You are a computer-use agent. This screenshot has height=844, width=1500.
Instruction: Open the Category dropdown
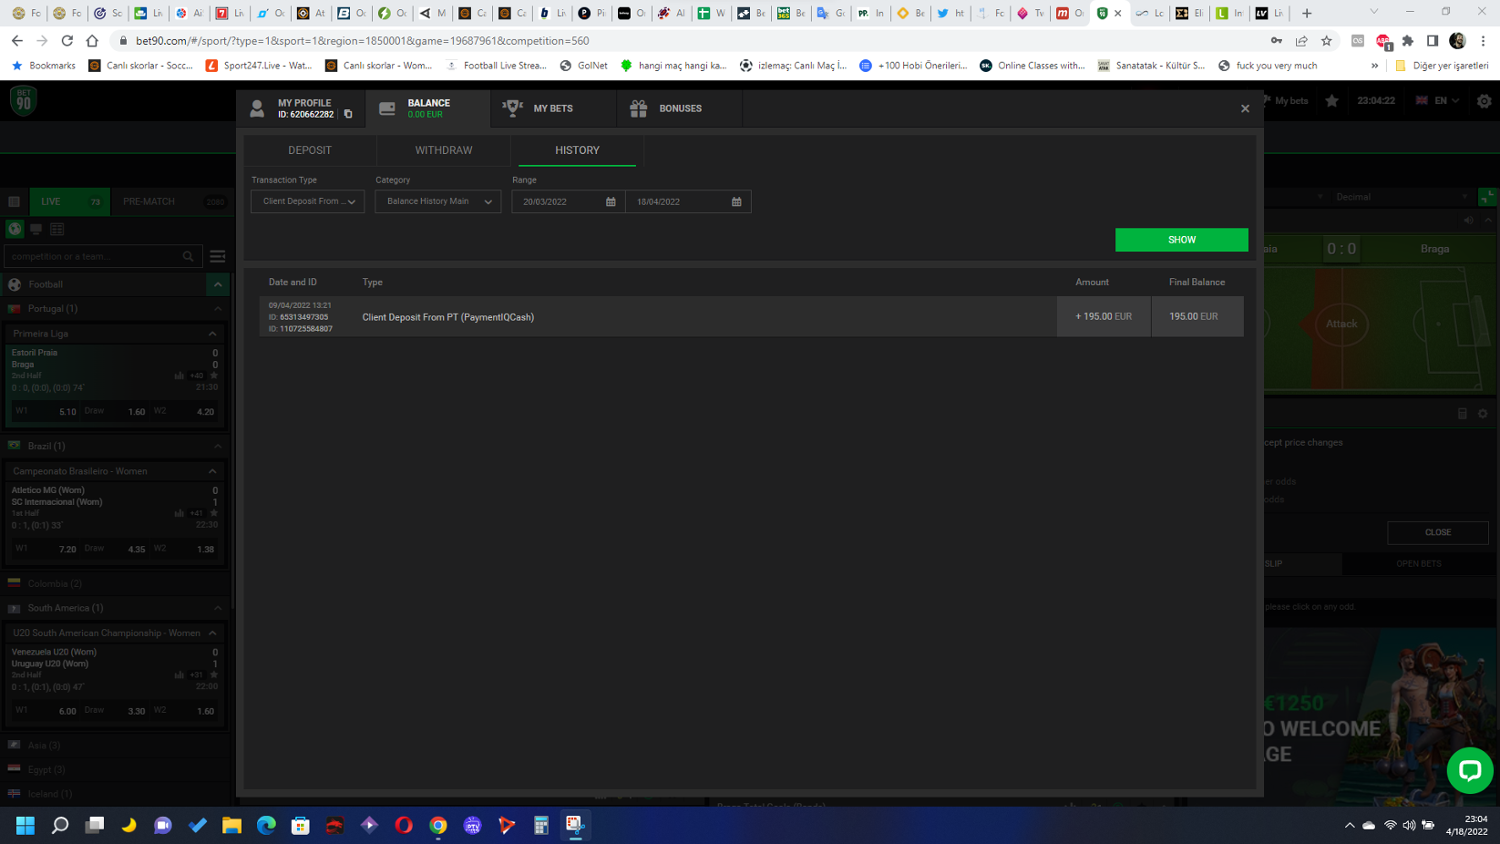point(438,202)
